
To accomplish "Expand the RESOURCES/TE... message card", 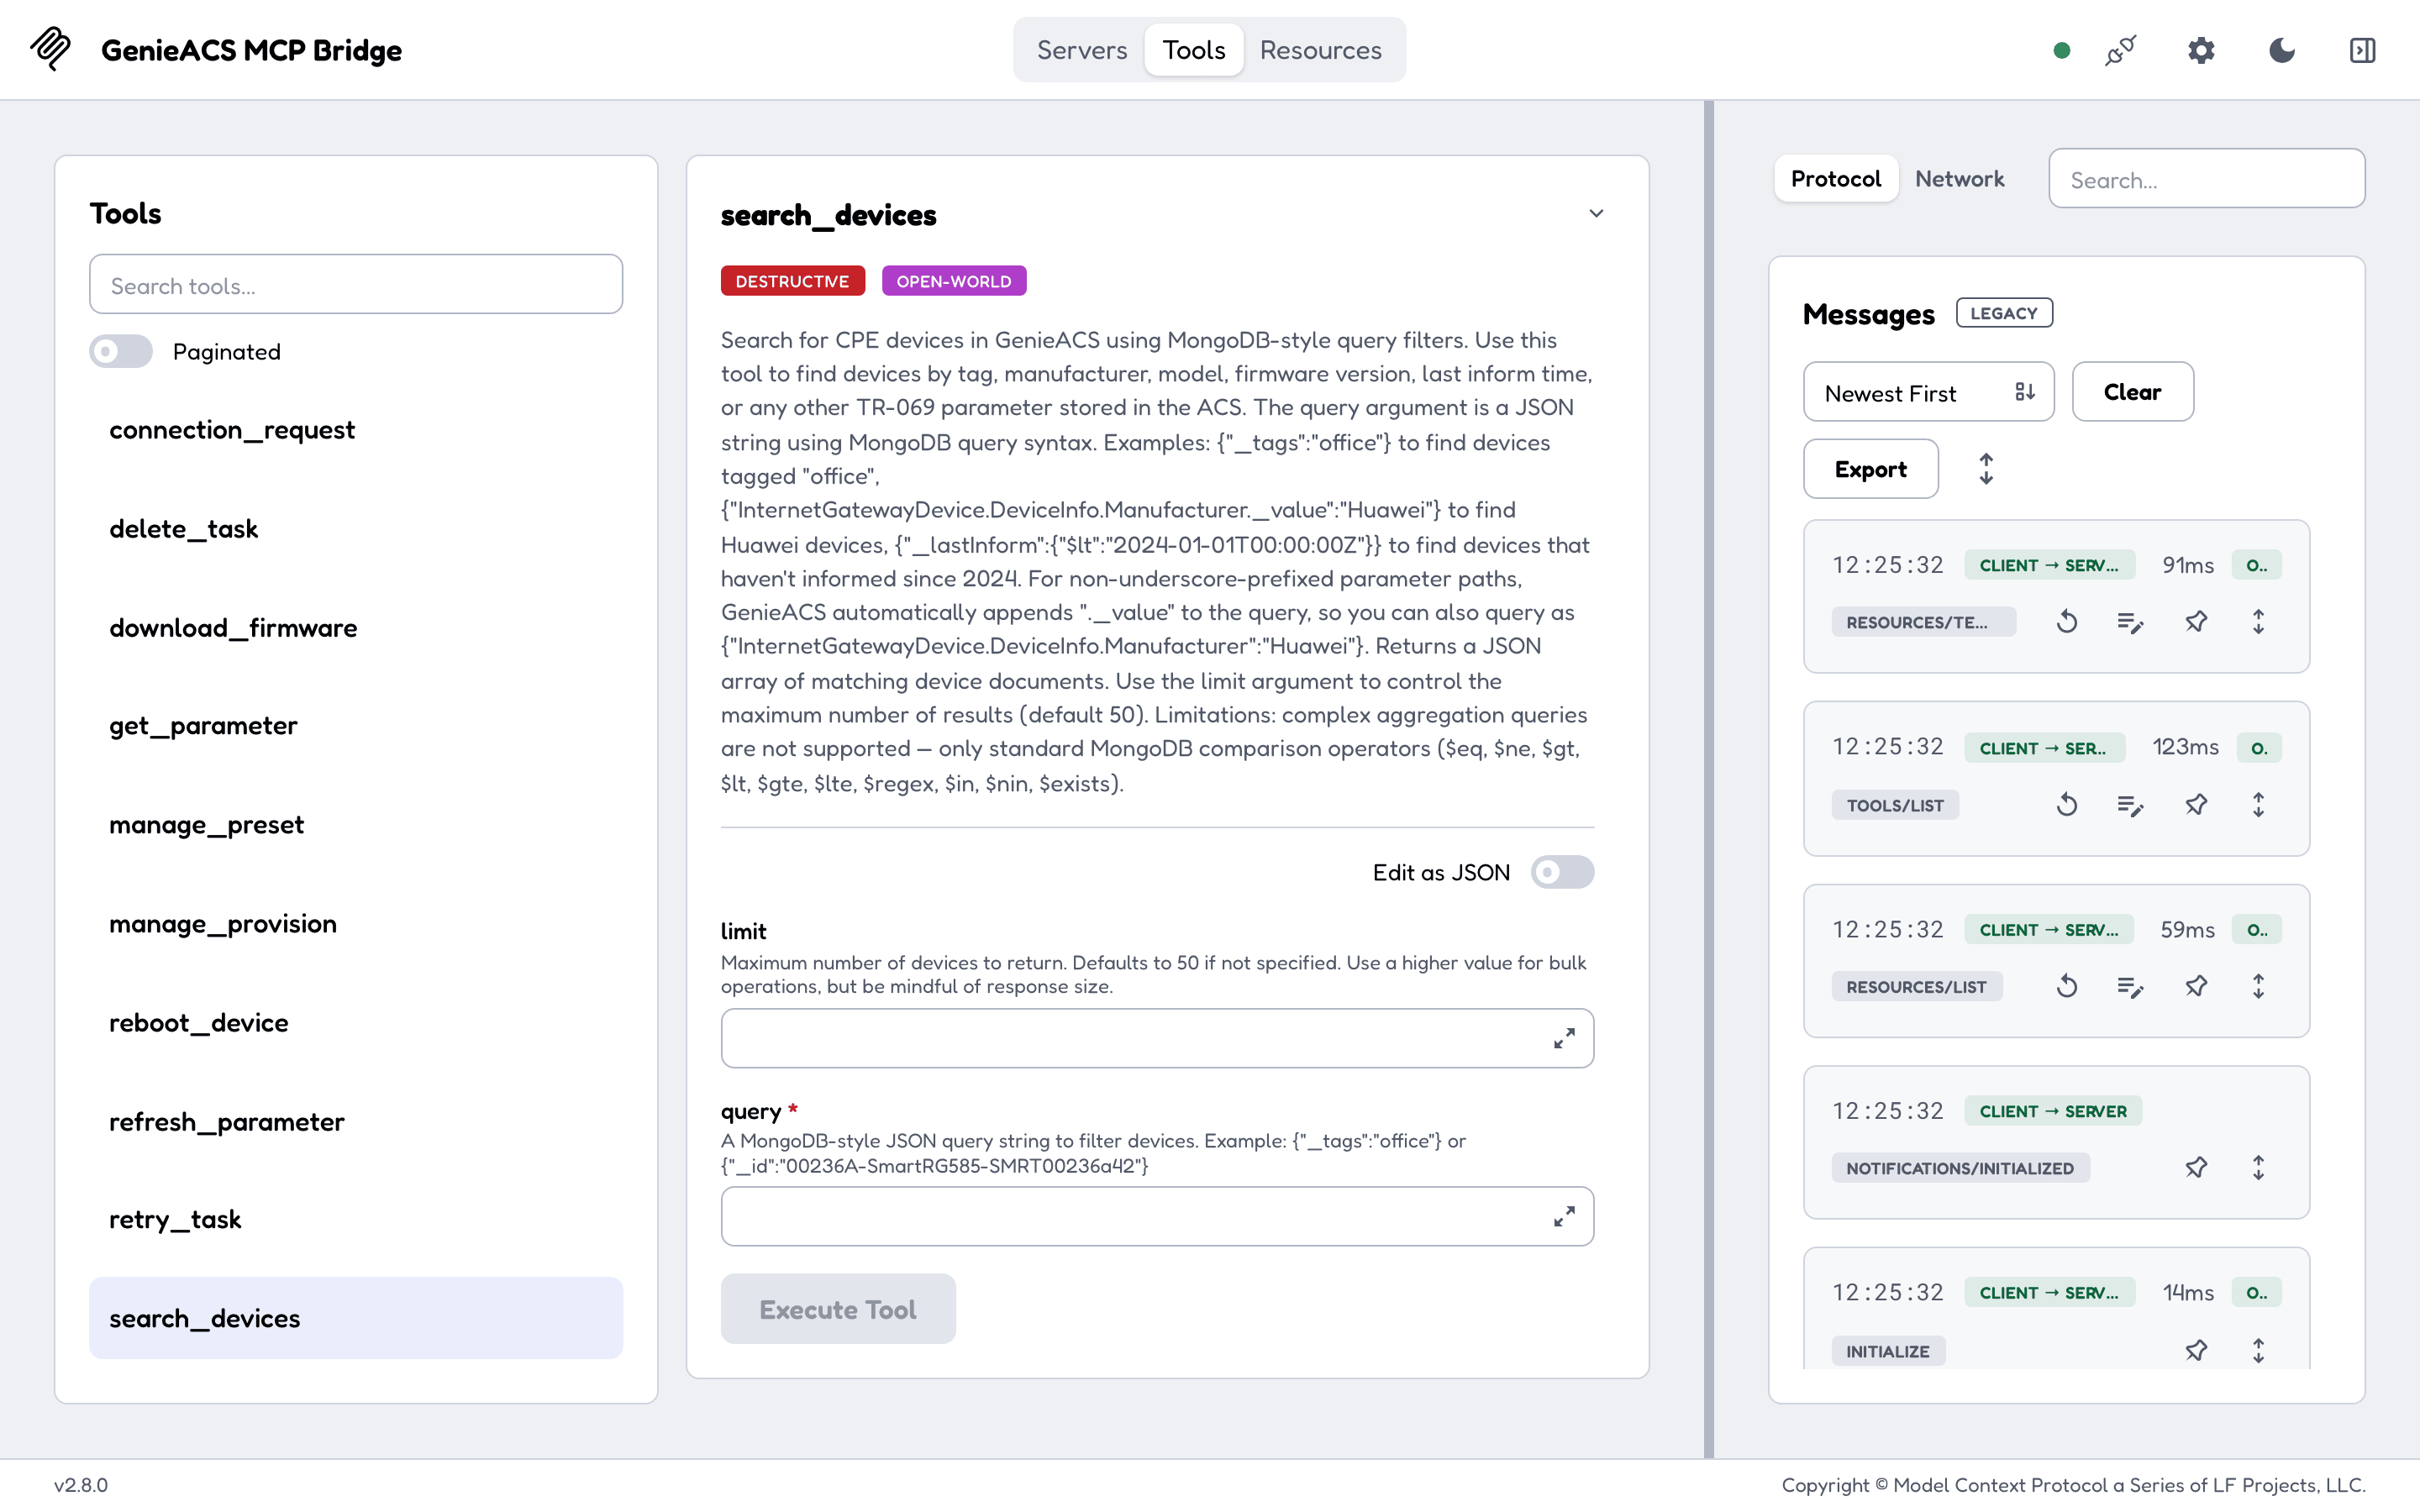I will pyautogui.click(x=2258, y=622).
